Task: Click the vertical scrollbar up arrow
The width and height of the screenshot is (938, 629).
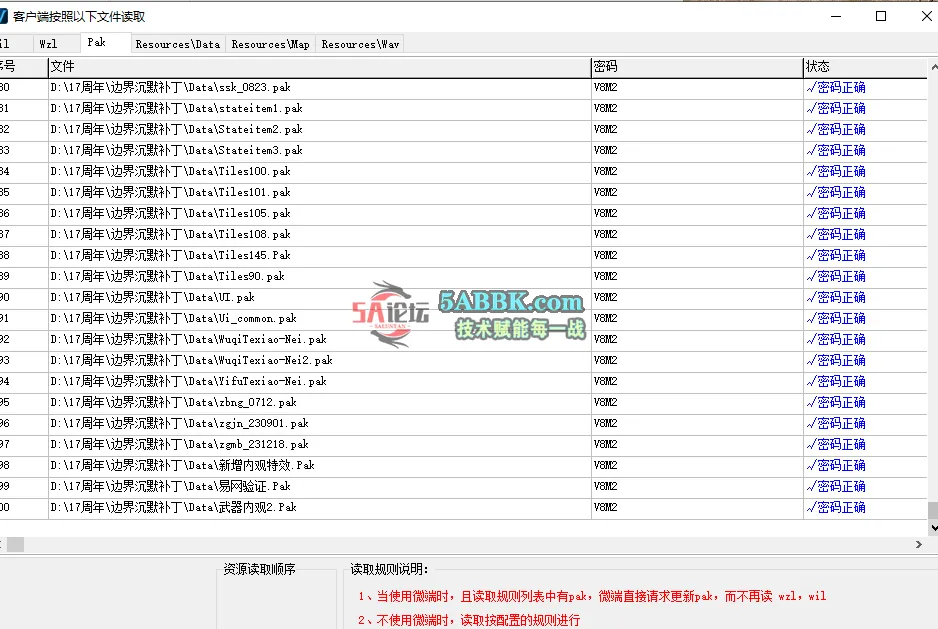Action: point(933,67)
